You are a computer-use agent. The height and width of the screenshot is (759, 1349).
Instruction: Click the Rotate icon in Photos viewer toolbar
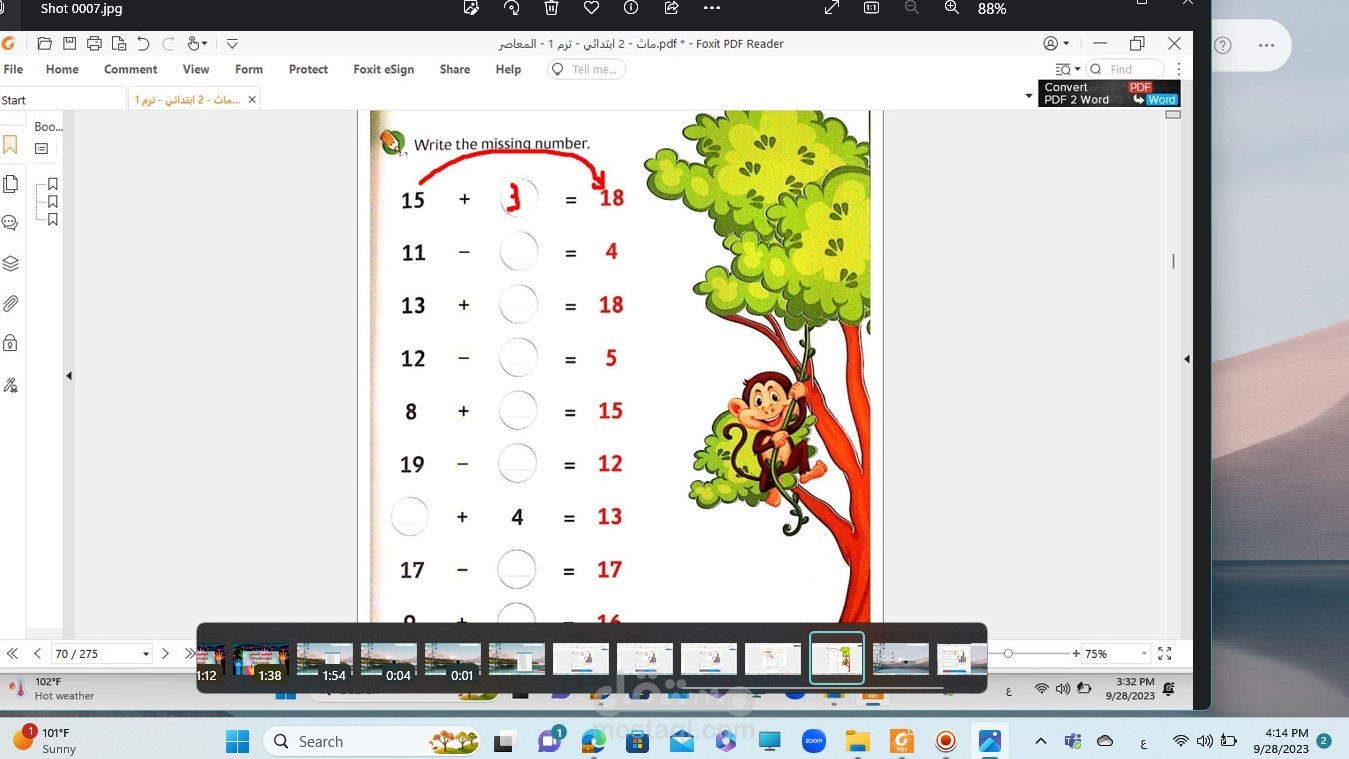click(511, 8)
